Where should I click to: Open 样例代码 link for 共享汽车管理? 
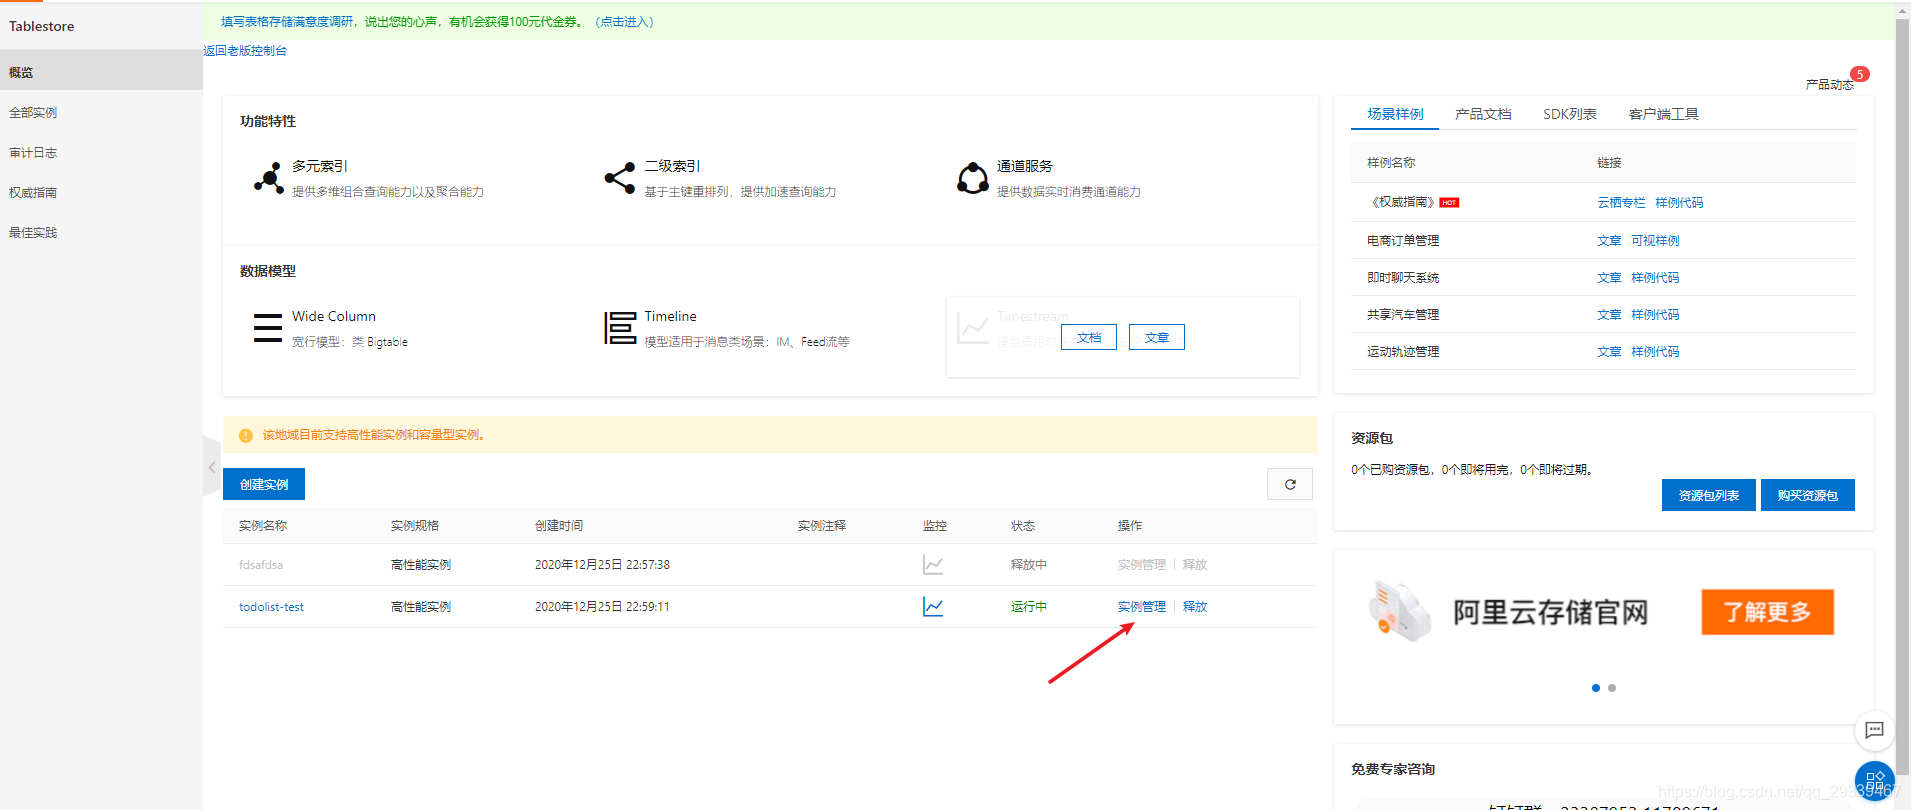pos(1655,314)
